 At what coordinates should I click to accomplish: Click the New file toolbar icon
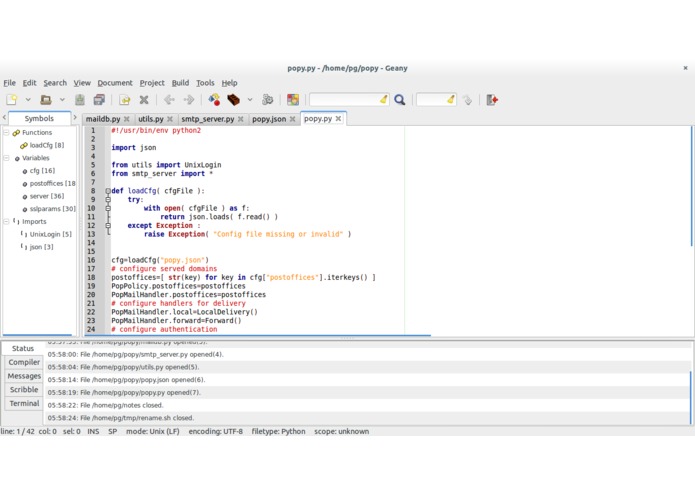[x=12, y=100]
